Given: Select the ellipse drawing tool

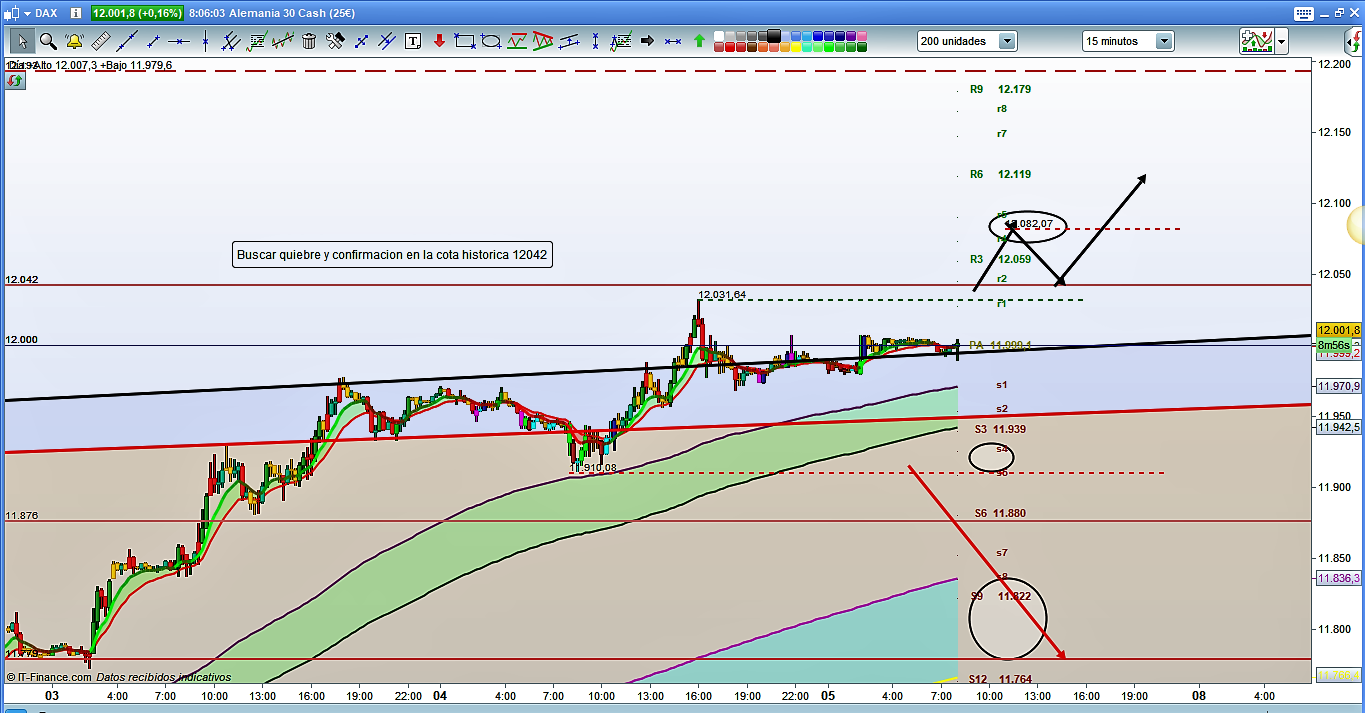Looking at the screenshot, I should [491, 41].
